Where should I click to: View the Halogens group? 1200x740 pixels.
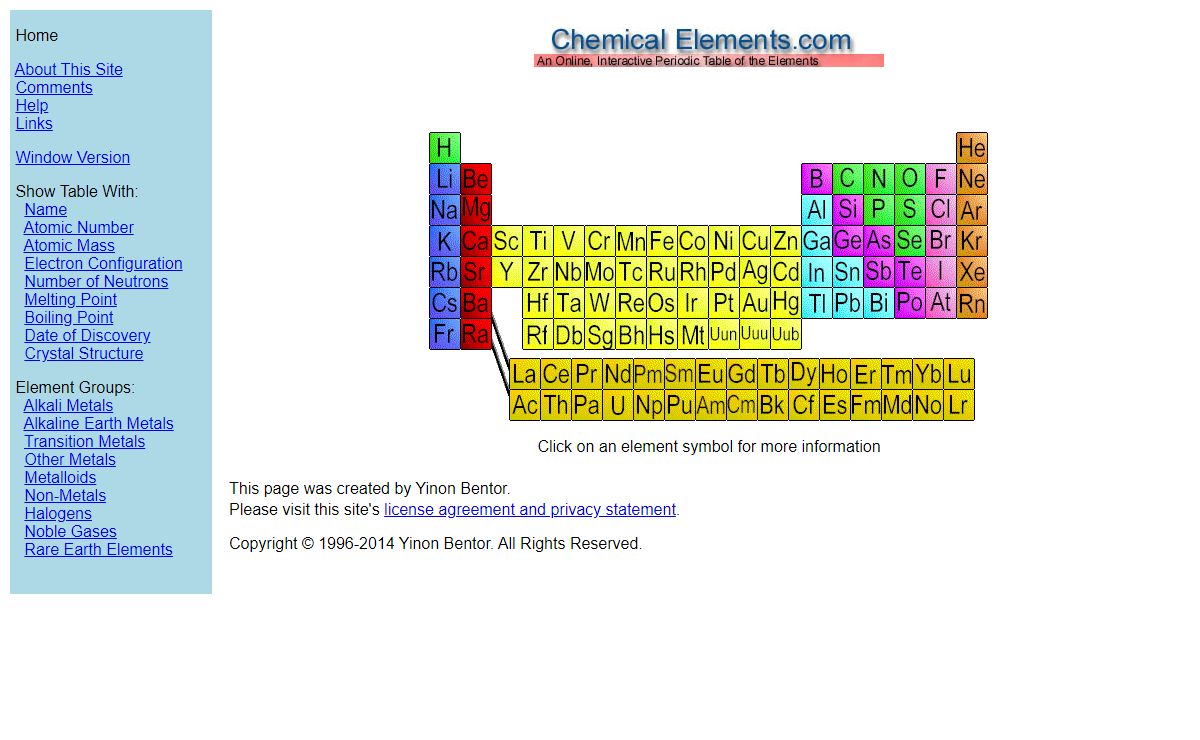(x=58, y=514)
